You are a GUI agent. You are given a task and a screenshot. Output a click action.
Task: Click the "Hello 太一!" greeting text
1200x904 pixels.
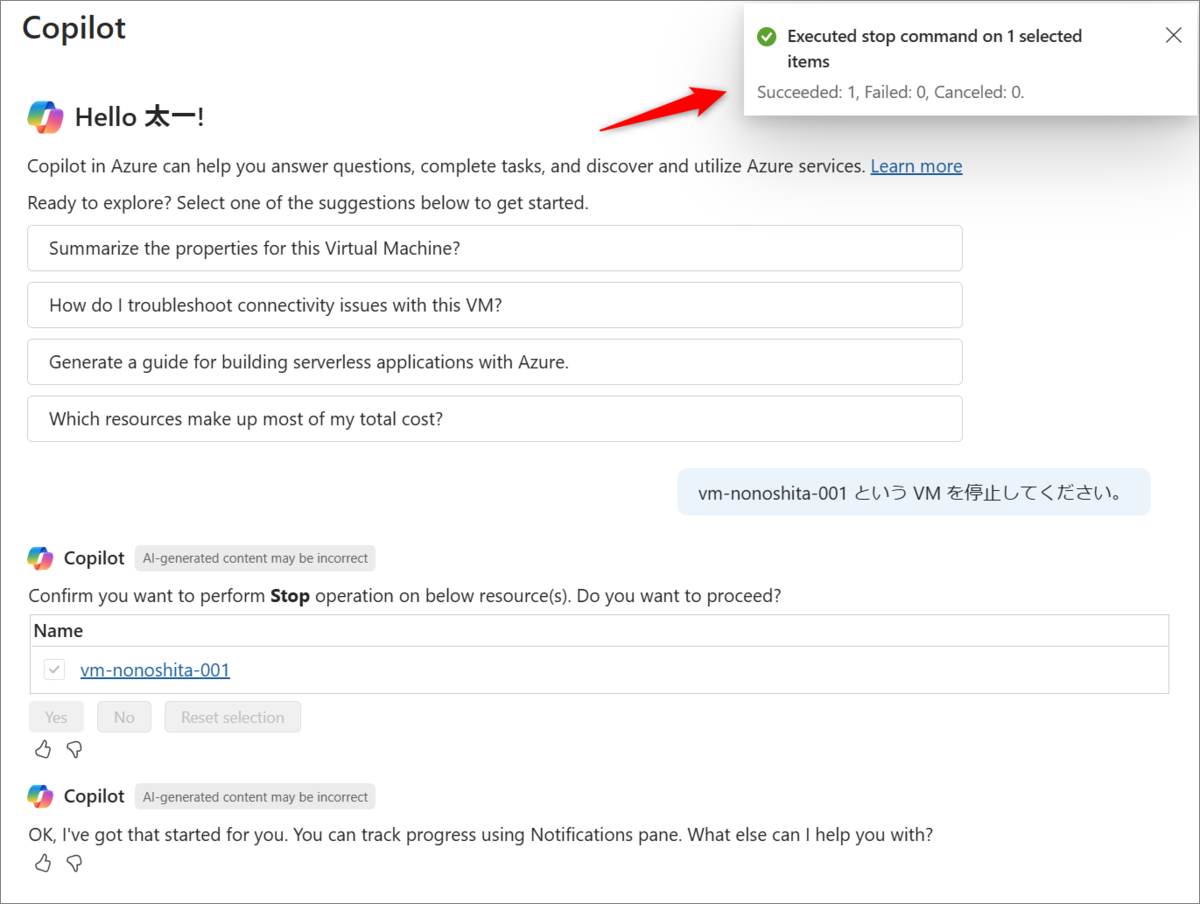139,117
